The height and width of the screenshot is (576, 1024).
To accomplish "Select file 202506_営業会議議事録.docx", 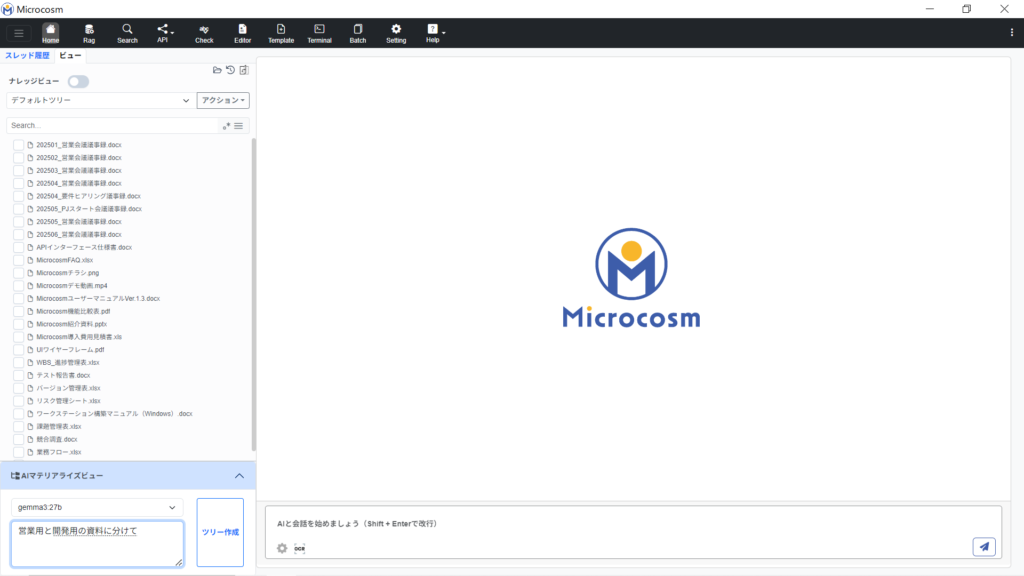I will click(79, 234).
